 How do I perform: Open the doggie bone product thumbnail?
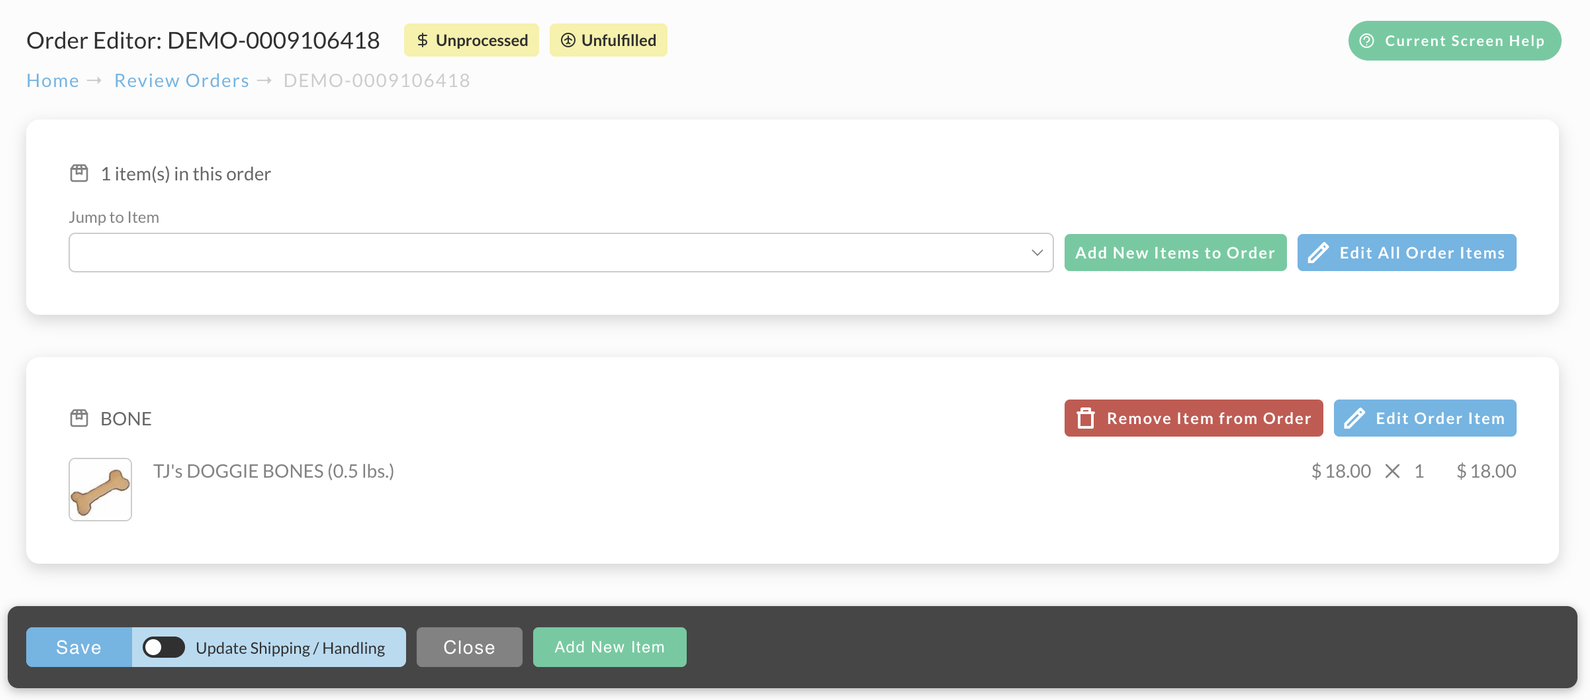click(100, 490)
